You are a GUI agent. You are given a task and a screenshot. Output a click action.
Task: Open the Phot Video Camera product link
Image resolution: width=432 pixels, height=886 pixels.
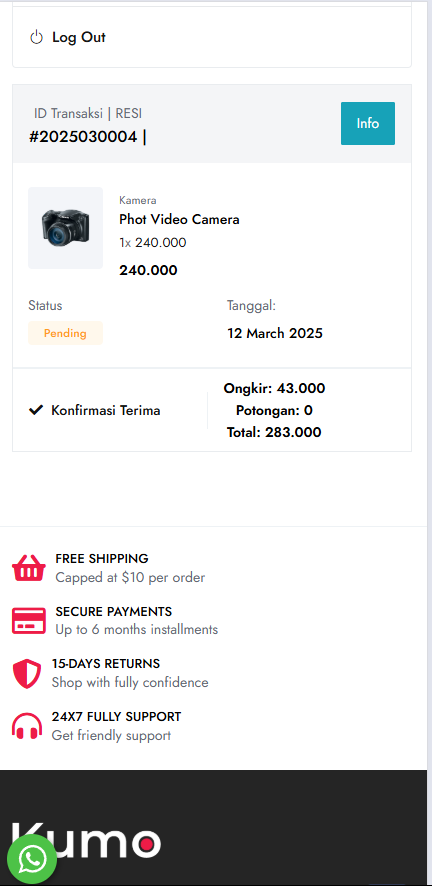179,219
